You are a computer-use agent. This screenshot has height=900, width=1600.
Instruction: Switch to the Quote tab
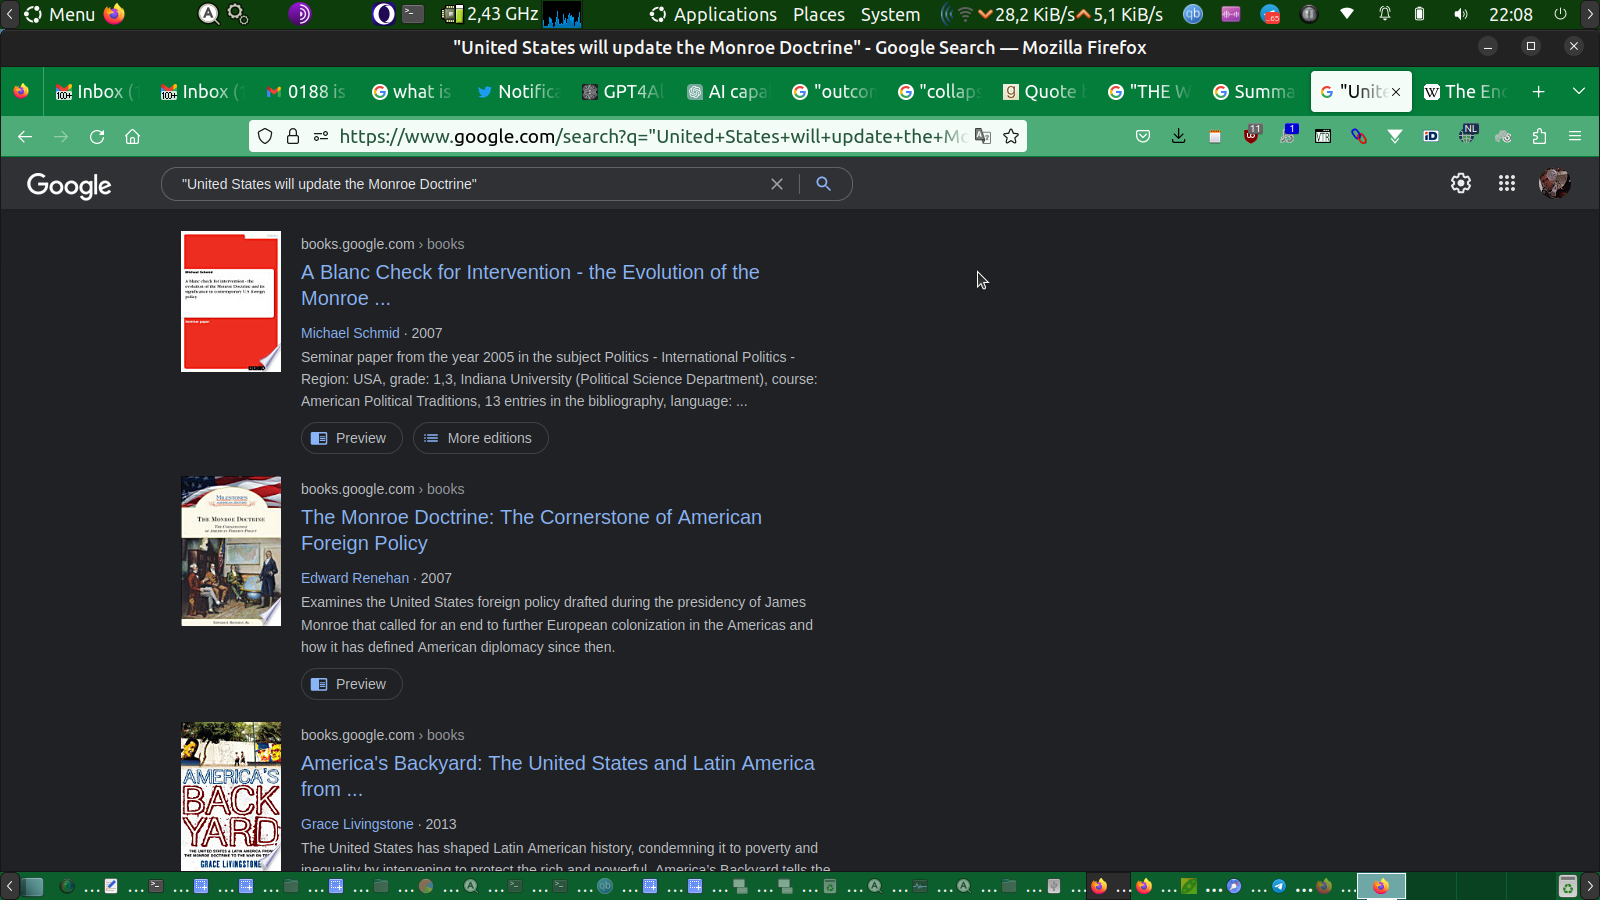(x=1042, y=92)
